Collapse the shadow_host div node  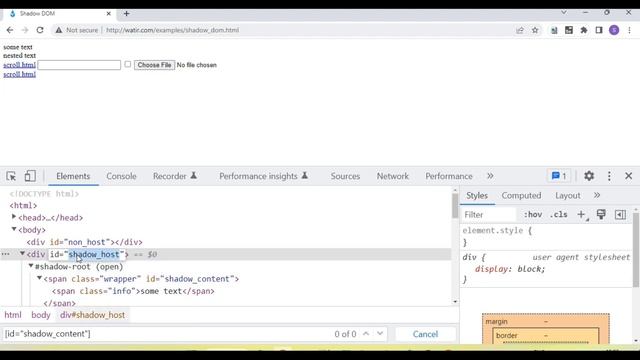22,253
